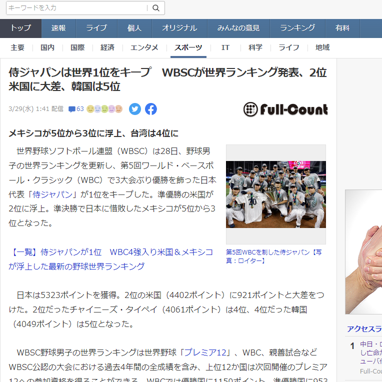Open the 【一覧】 ranking list link
Screen dimensions: 382x382
click(111, 259)
